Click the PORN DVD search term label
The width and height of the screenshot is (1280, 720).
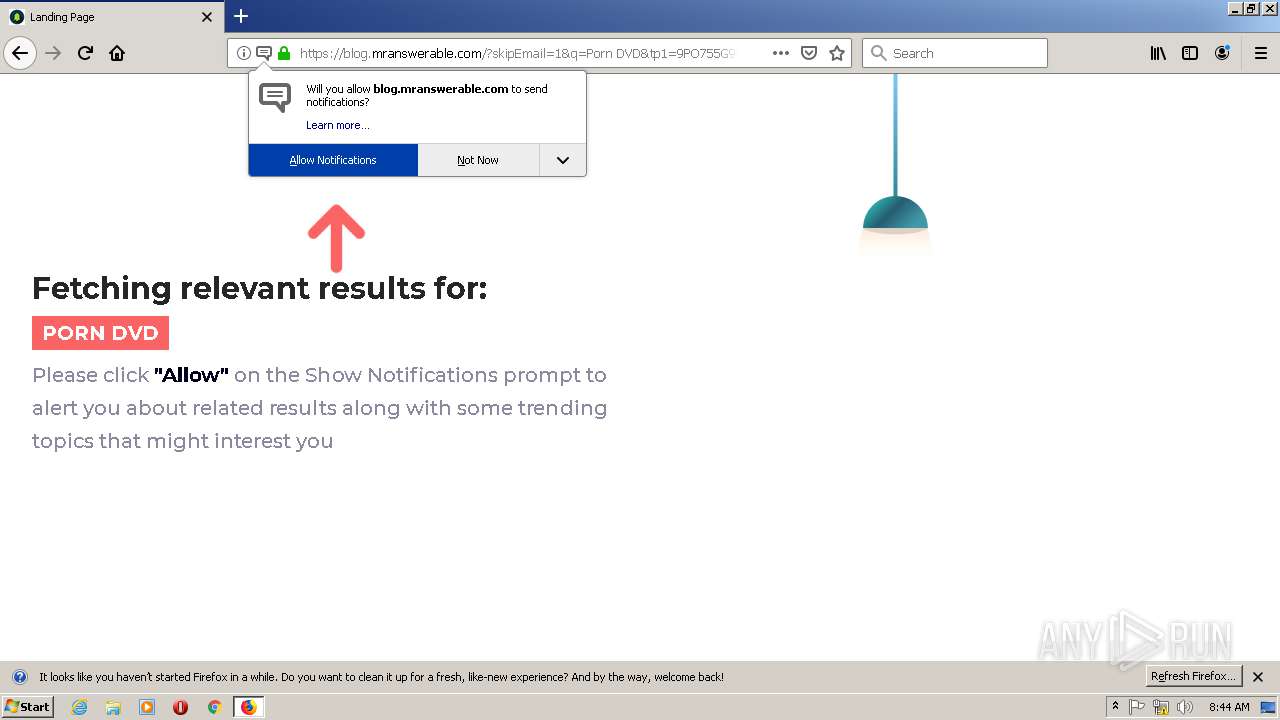coord(100,333)
